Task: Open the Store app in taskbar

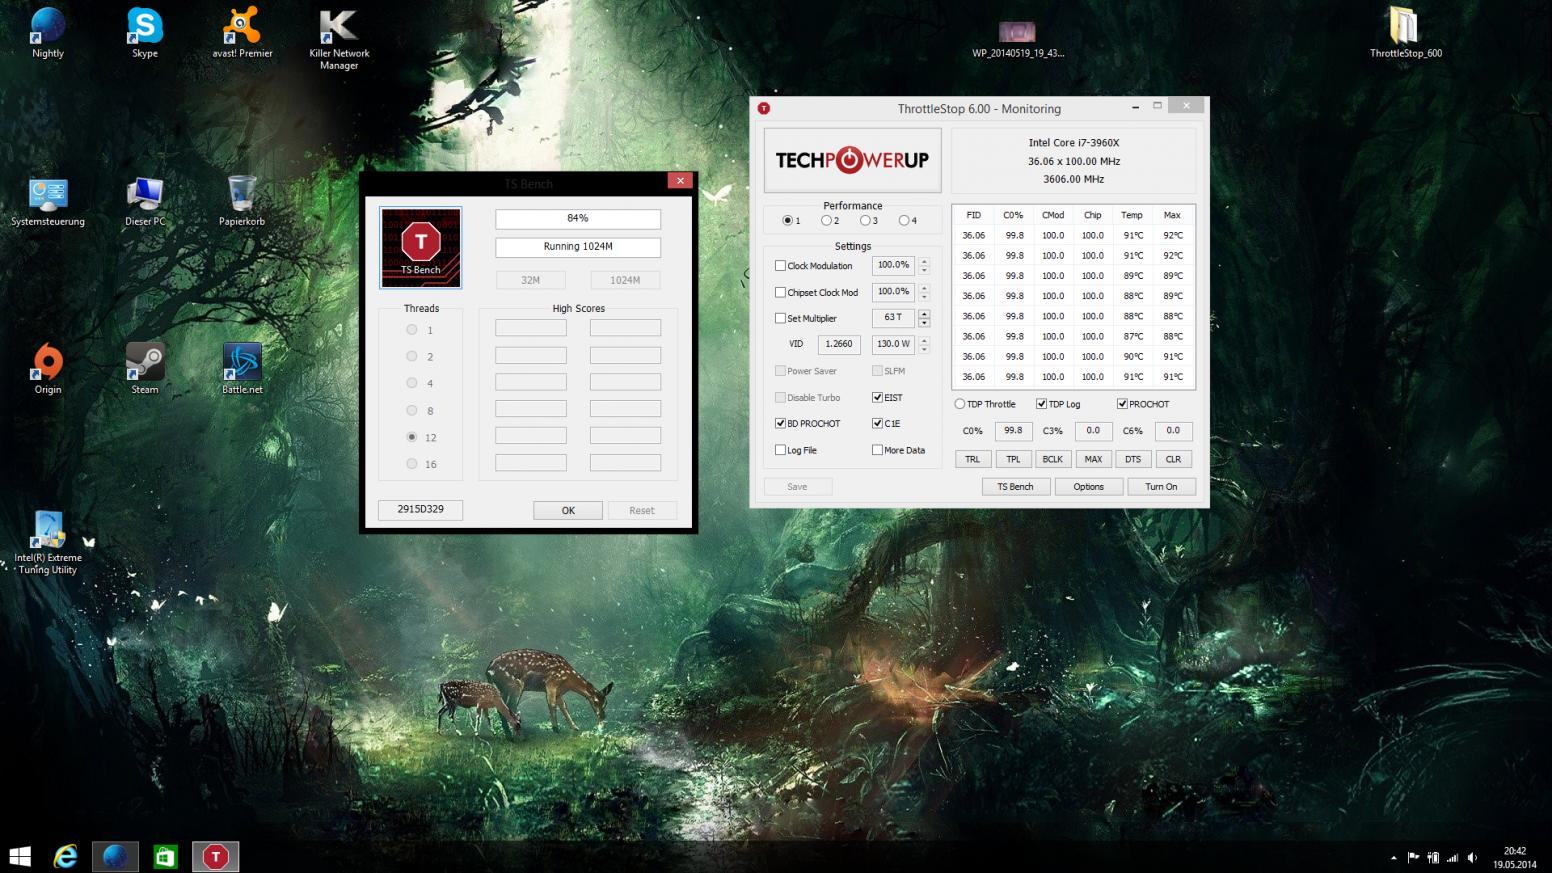Action: tap(165, 856)
